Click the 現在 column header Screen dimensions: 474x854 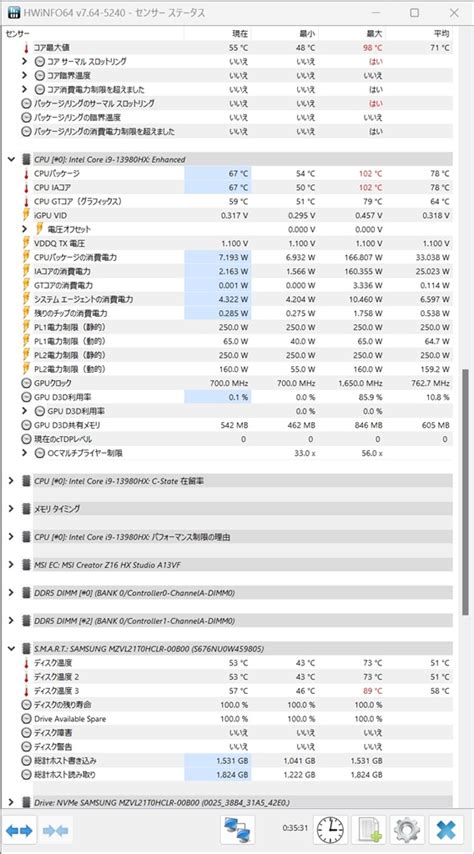pos(240,33)
